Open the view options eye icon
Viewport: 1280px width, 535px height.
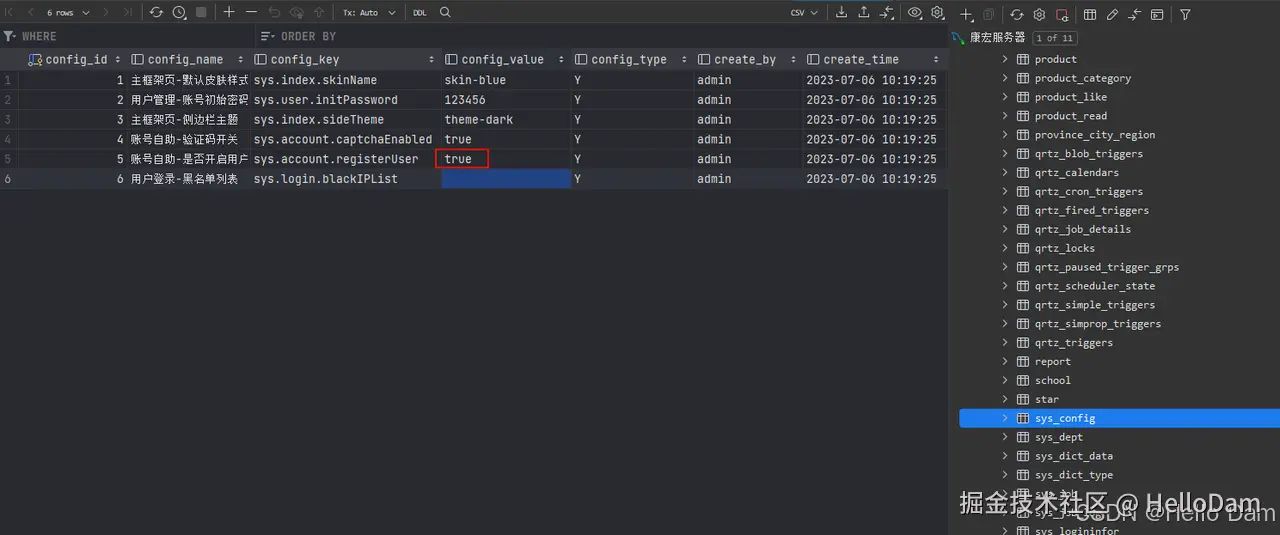(915, 13)
